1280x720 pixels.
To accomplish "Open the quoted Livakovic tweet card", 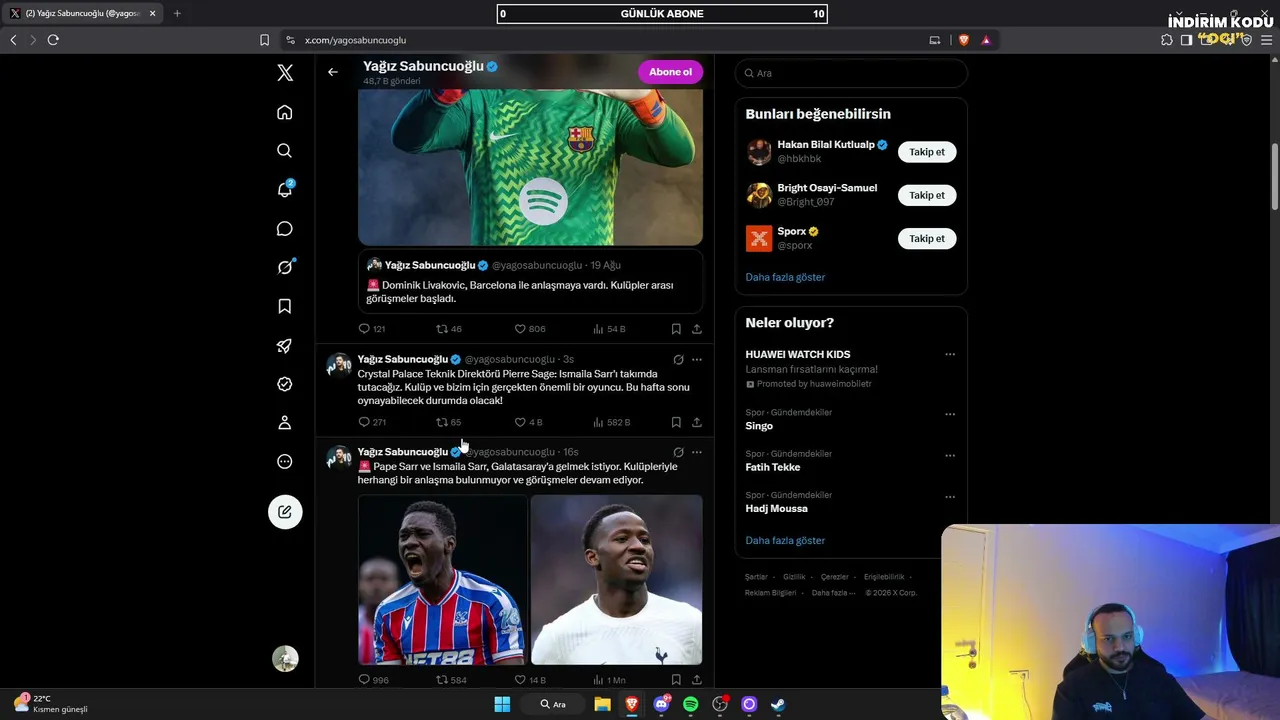I will tap(530, 282).
